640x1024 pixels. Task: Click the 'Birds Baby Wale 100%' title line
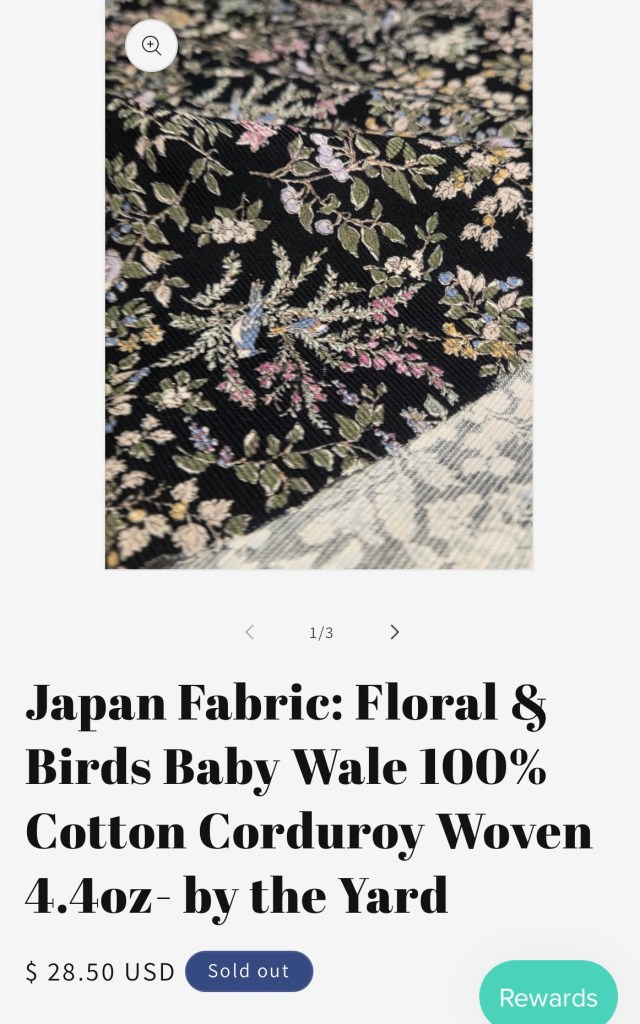285,767
